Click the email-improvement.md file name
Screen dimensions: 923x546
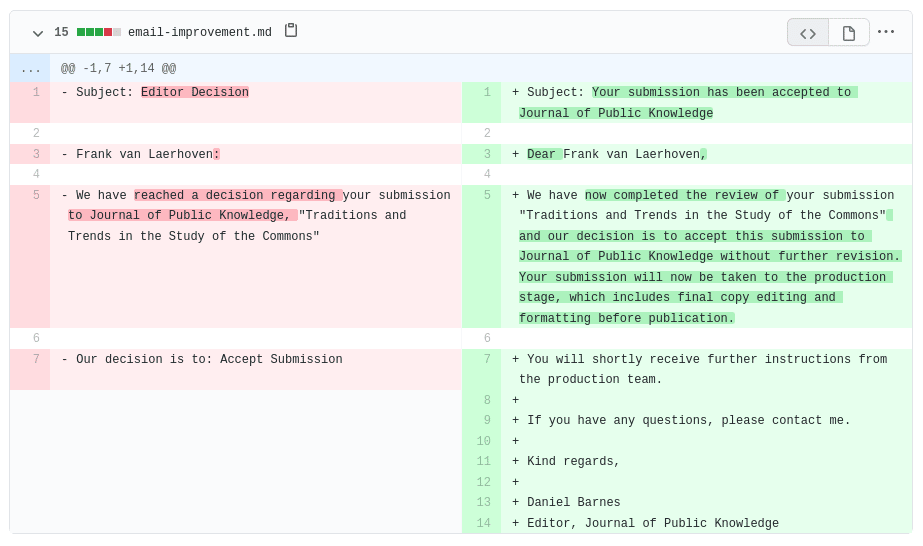coord(200,33)
